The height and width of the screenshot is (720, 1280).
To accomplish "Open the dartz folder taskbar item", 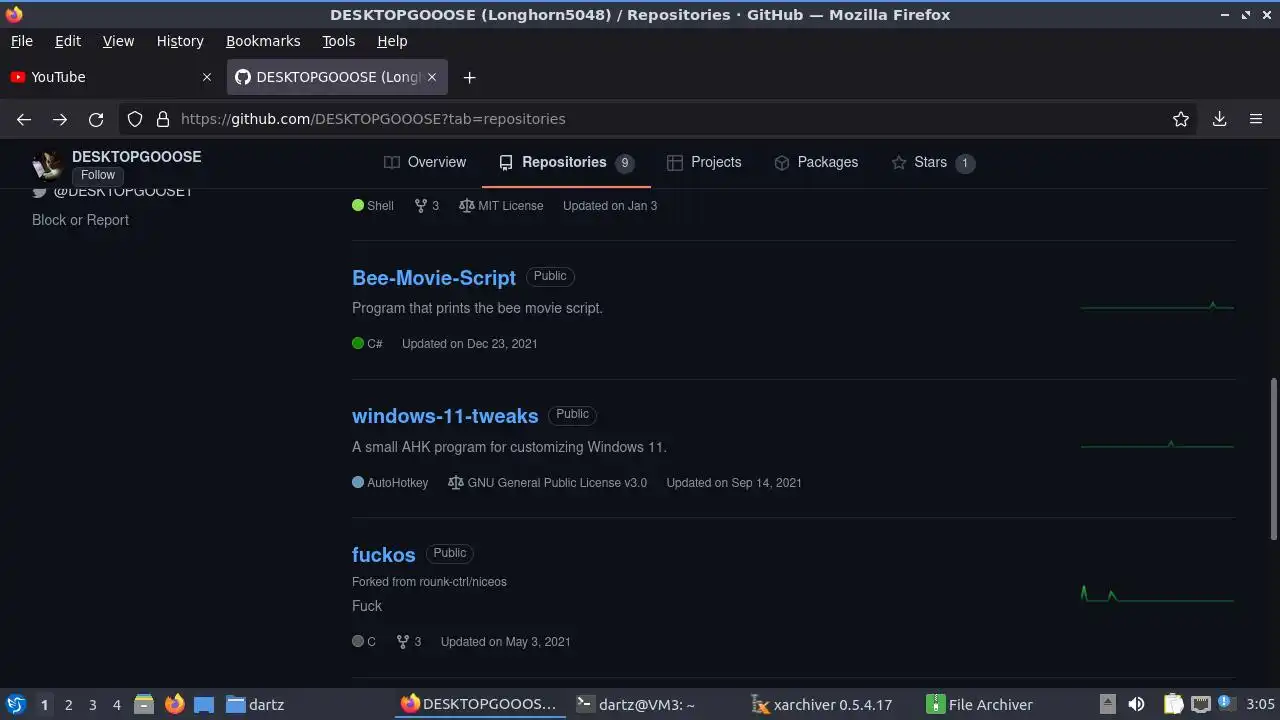I will [x=255, y=705].
